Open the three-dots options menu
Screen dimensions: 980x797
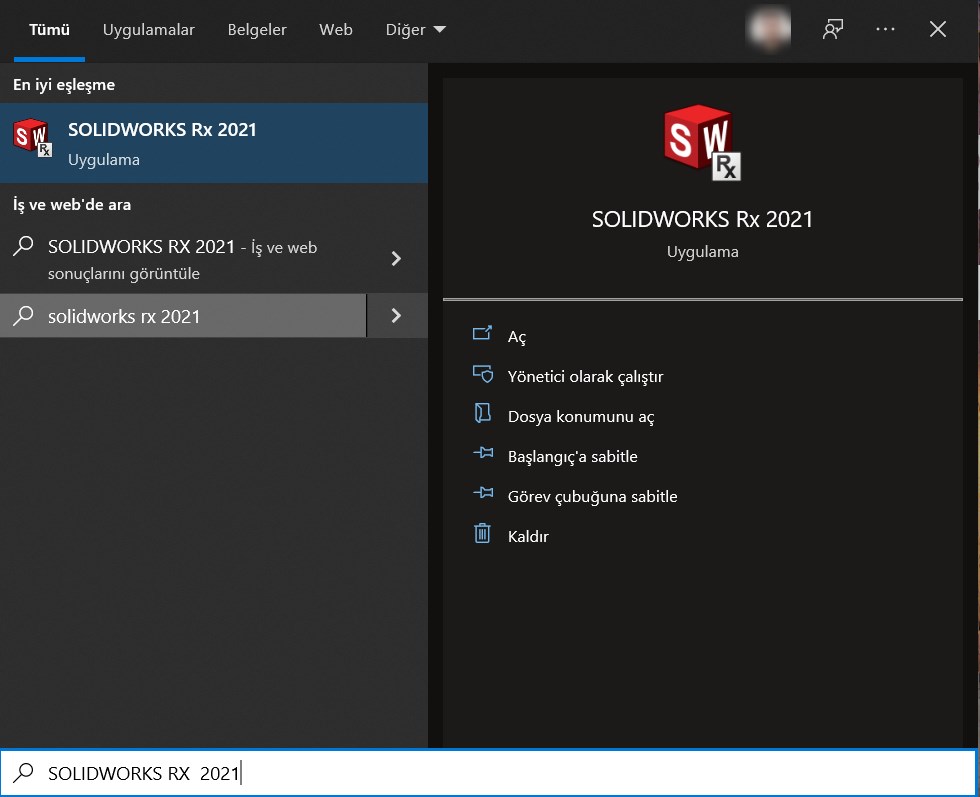pyautogui.click(x=885, y=29)
